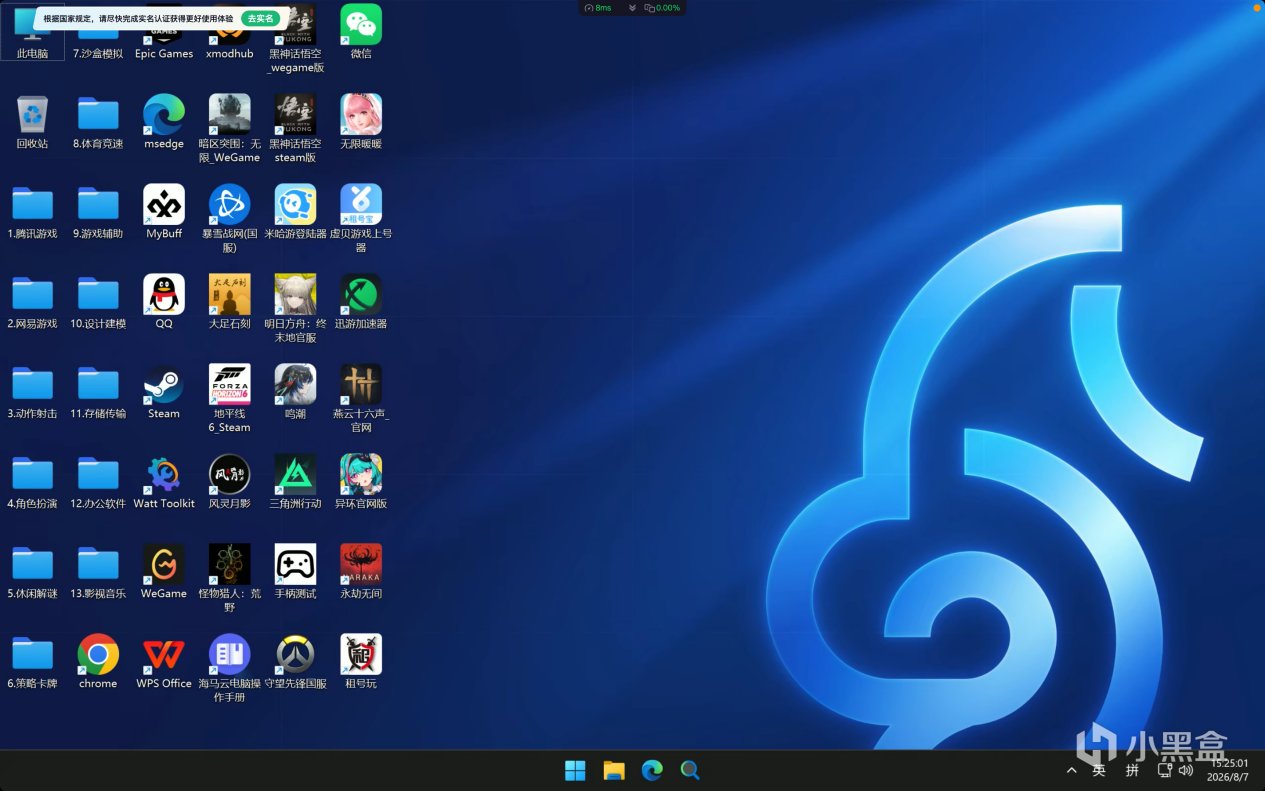Launch 守望先锋国服 Overwatch icon
Screen dimensions: 1265x791
295,655
